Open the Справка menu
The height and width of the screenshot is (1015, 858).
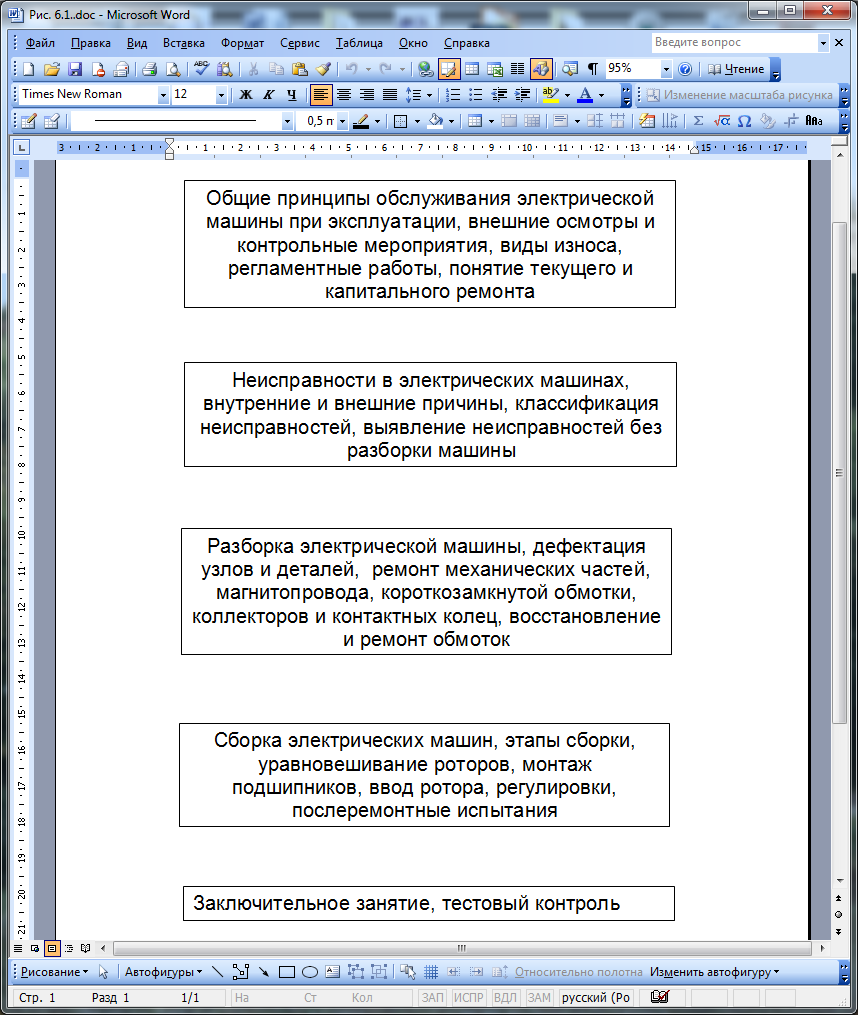[x=466, y=43]
